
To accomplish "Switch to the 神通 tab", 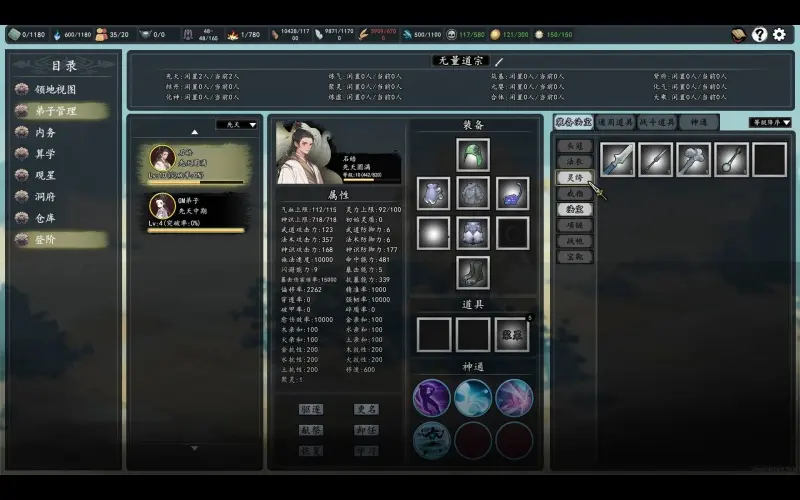I will click(699, 122).
